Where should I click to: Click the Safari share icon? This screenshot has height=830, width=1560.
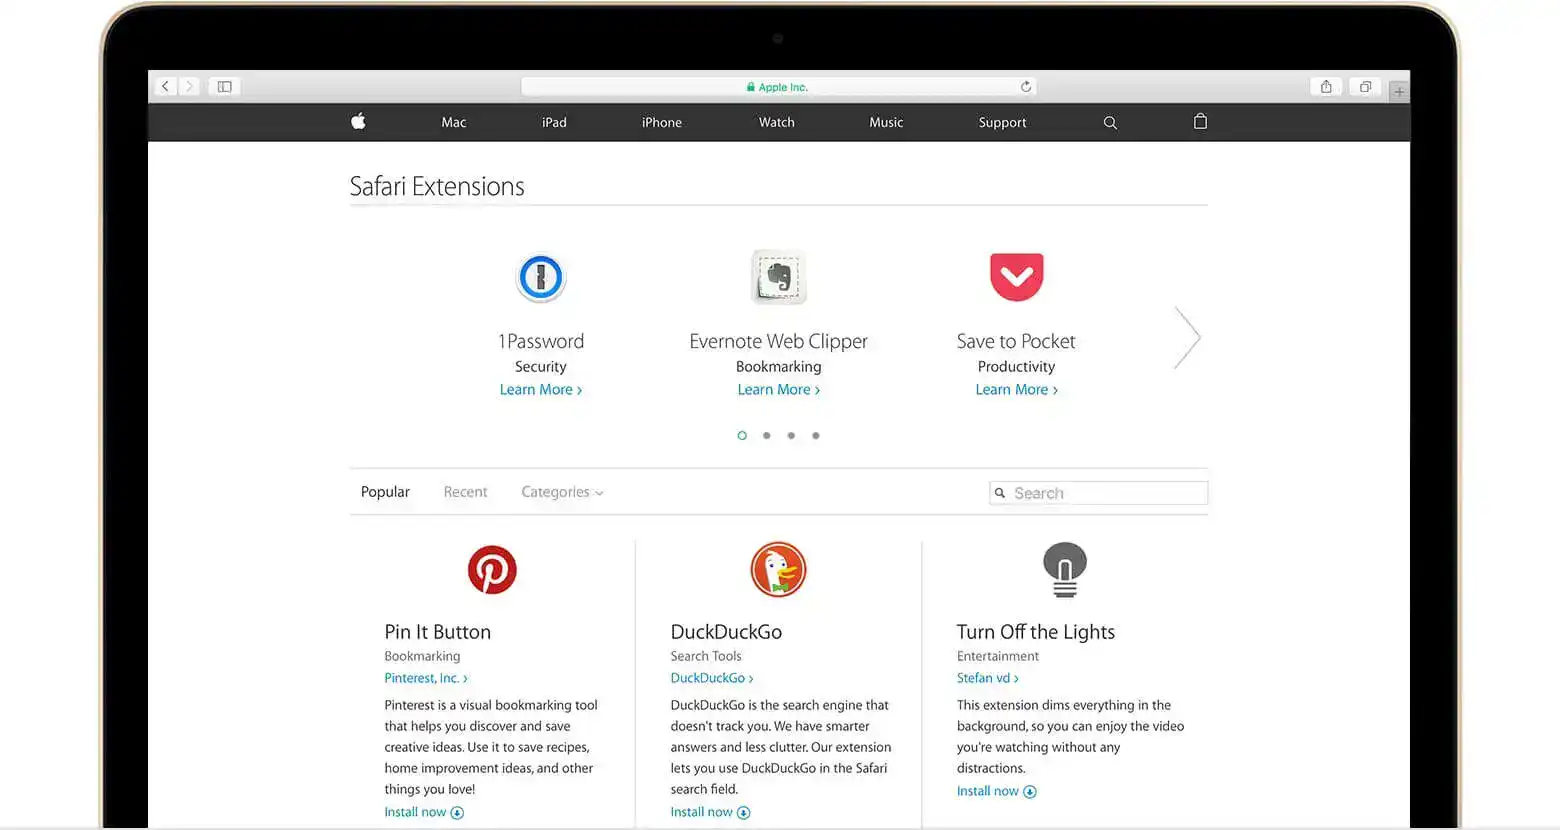pyautogui.click(x=1326, y=87)
